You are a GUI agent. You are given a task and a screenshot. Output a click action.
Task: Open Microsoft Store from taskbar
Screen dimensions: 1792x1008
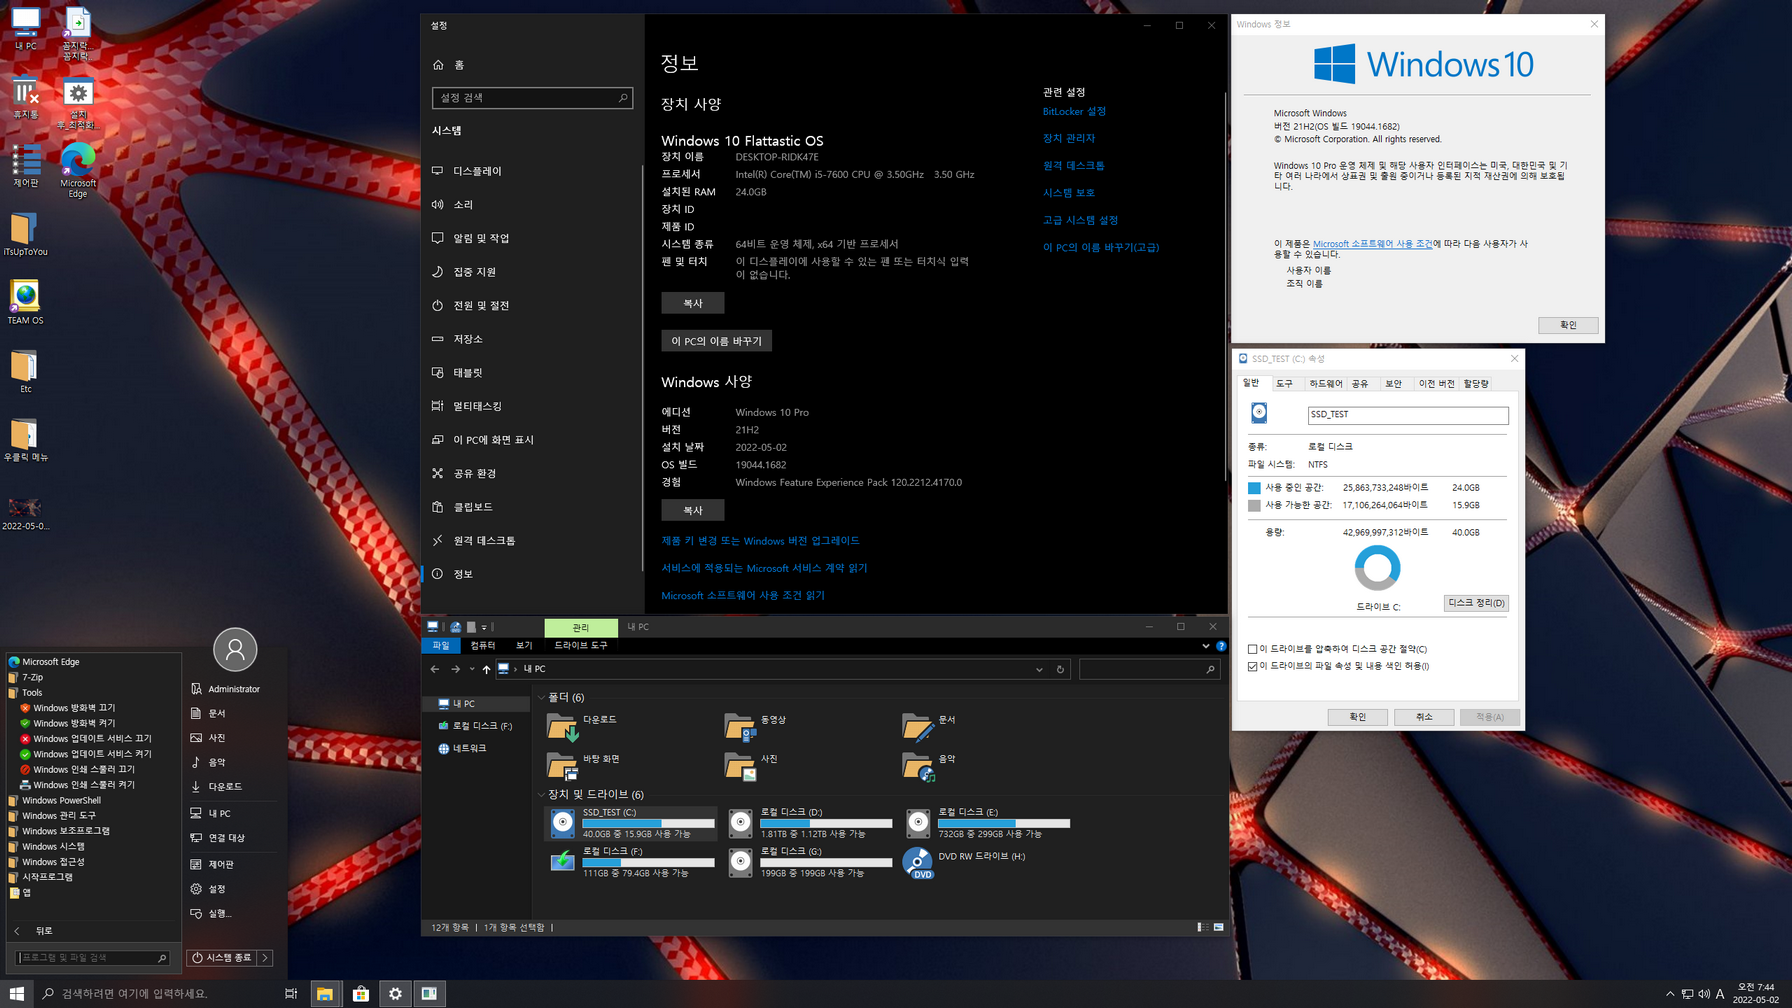tap(360, 994)
